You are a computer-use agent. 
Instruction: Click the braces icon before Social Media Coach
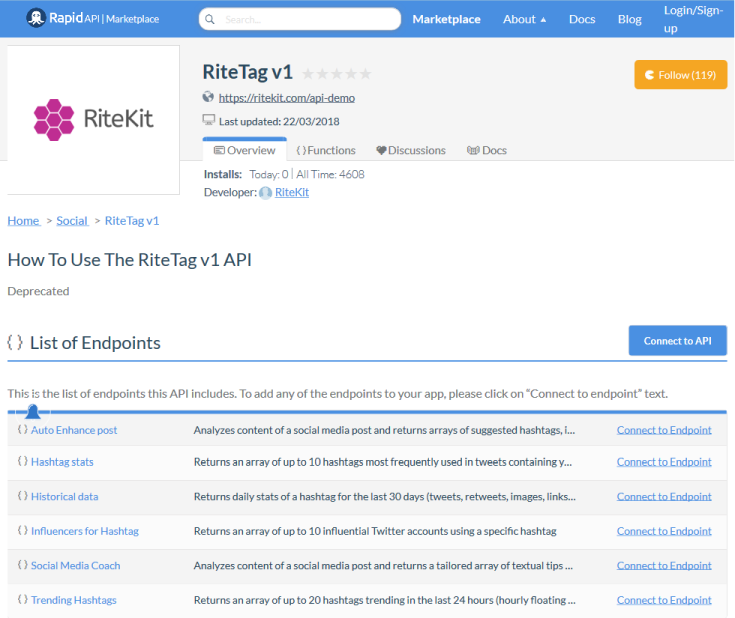(x=22, y=565)
